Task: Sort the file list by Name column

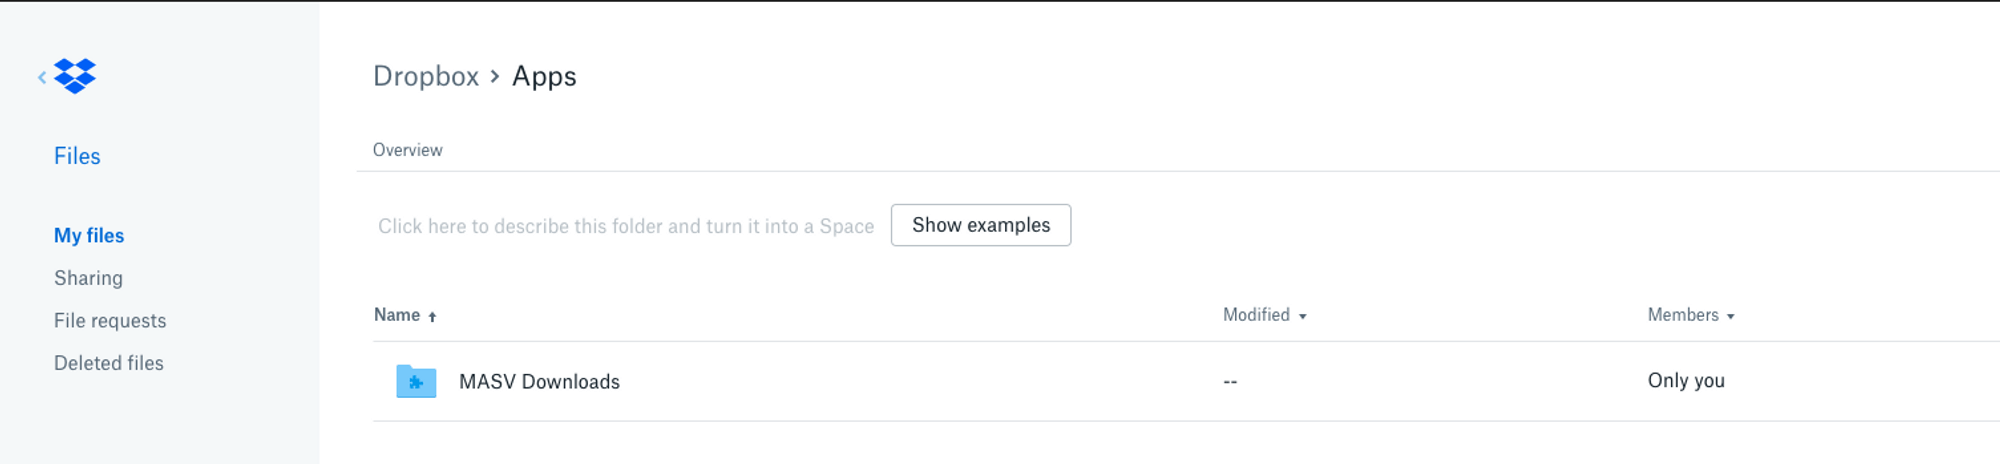Action: click(397, 315)
